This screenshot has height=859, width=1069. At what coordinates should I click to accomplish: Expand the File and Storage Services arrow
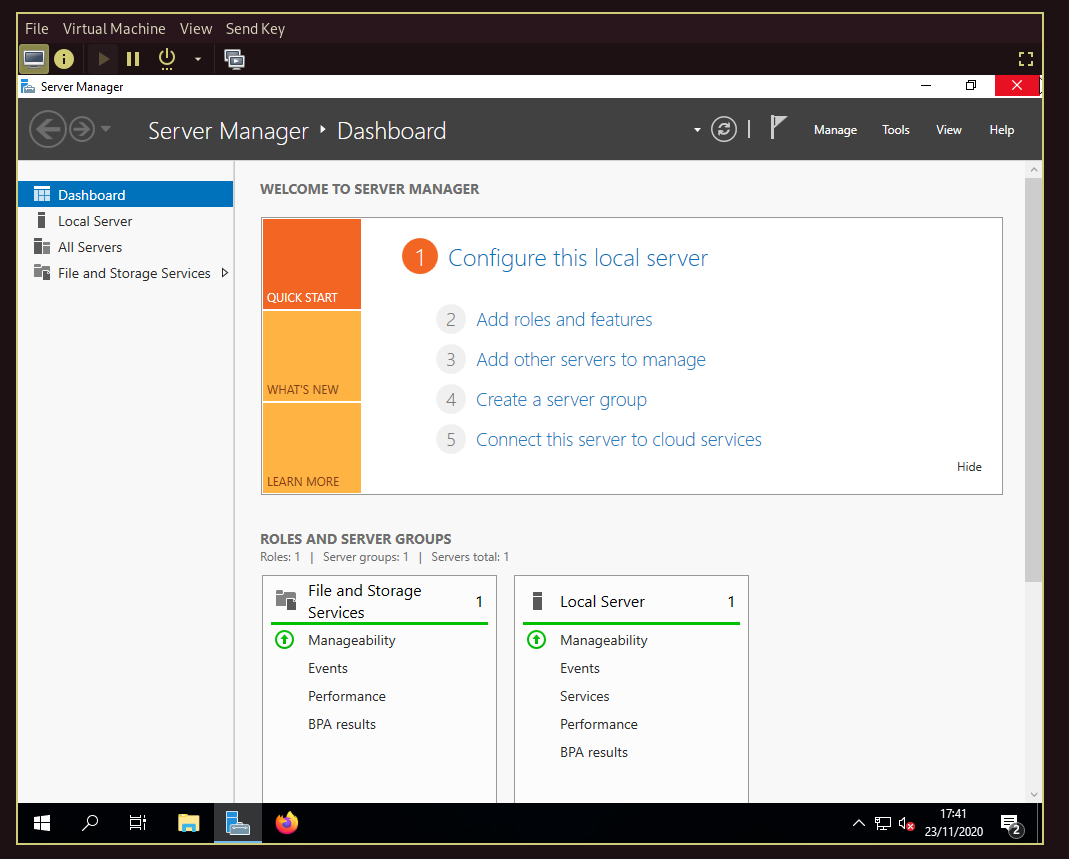[224, 273]
